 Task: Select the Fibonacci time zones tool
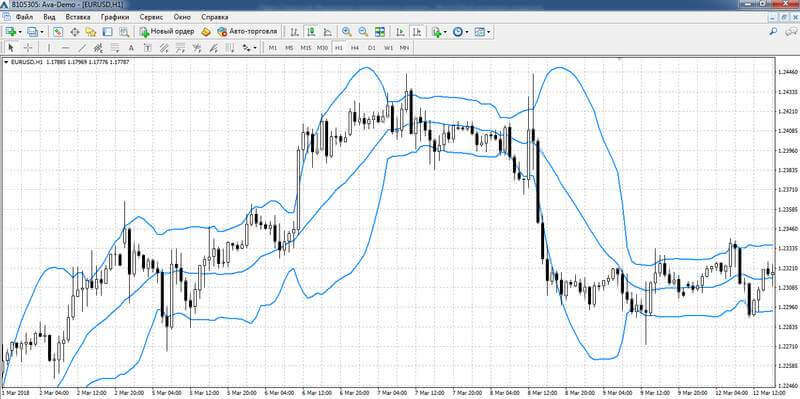pyautogui.click(x=230, y=47)
